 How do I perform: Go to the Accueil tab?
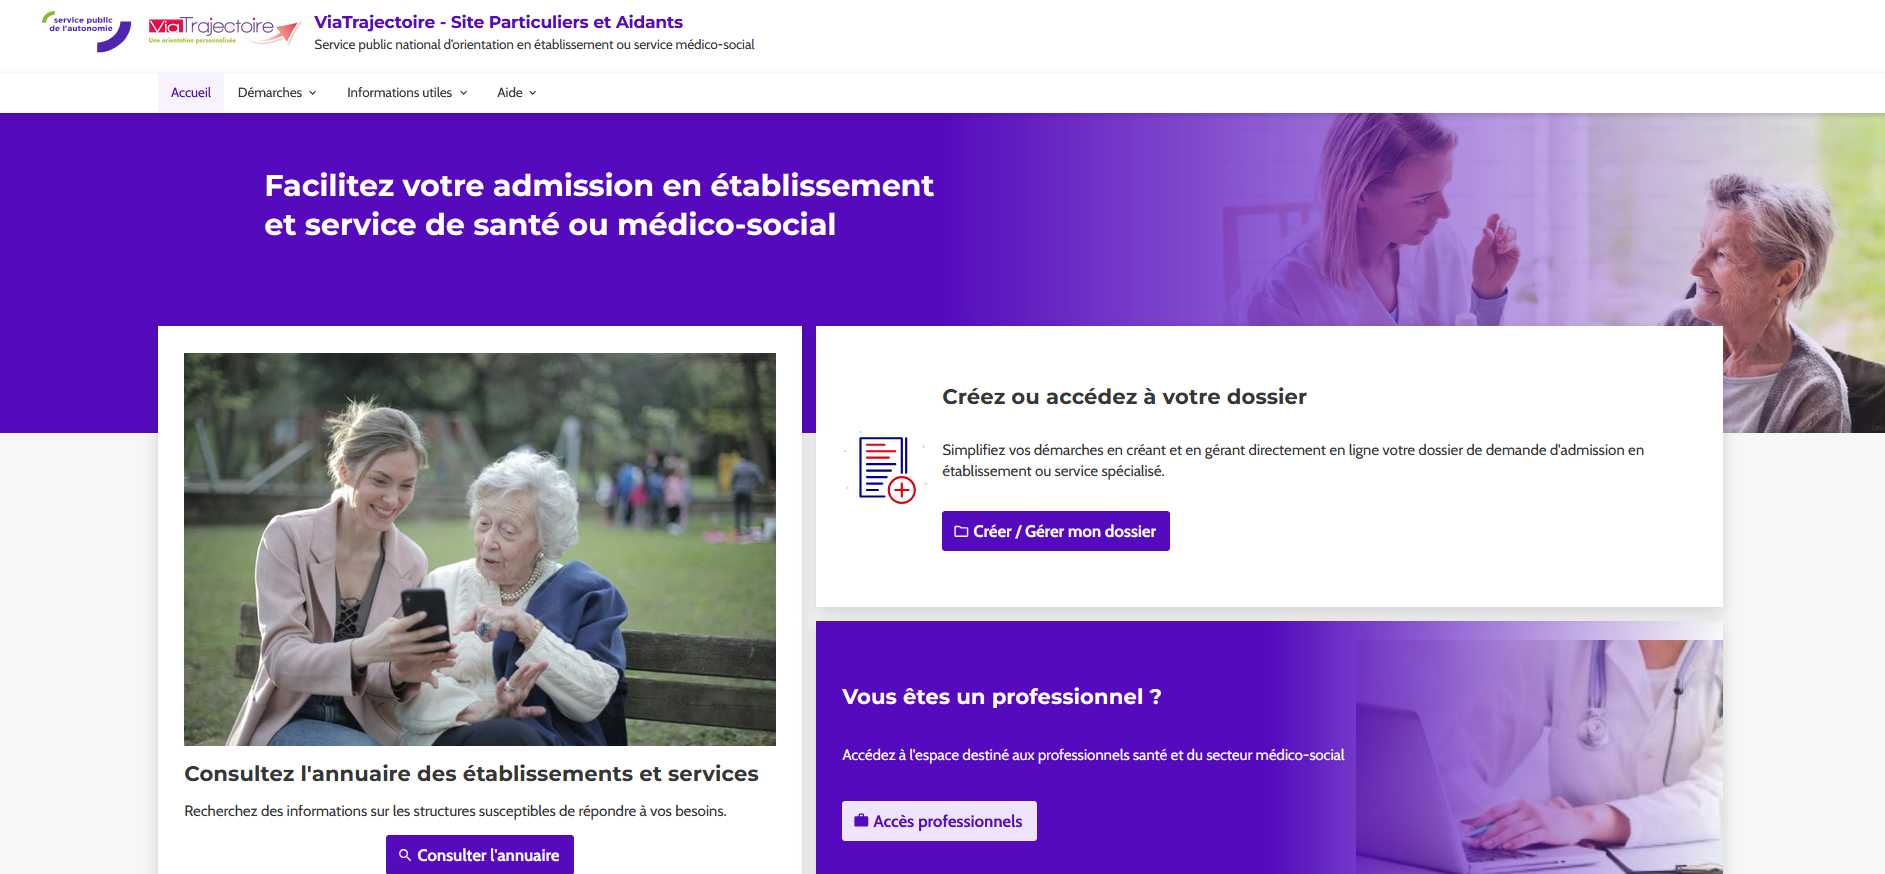(190, 93)
